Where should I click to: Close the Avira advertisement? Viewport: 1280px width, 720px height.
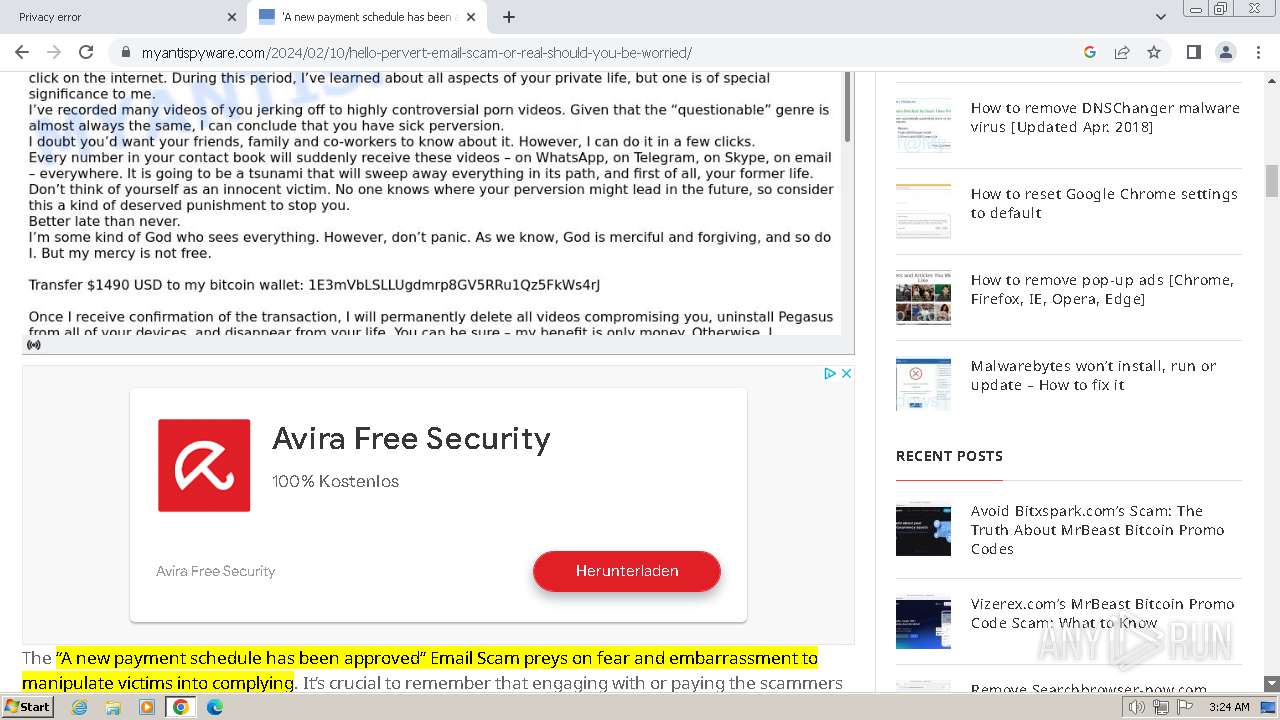pyautogui.click(x=845, y=373)
